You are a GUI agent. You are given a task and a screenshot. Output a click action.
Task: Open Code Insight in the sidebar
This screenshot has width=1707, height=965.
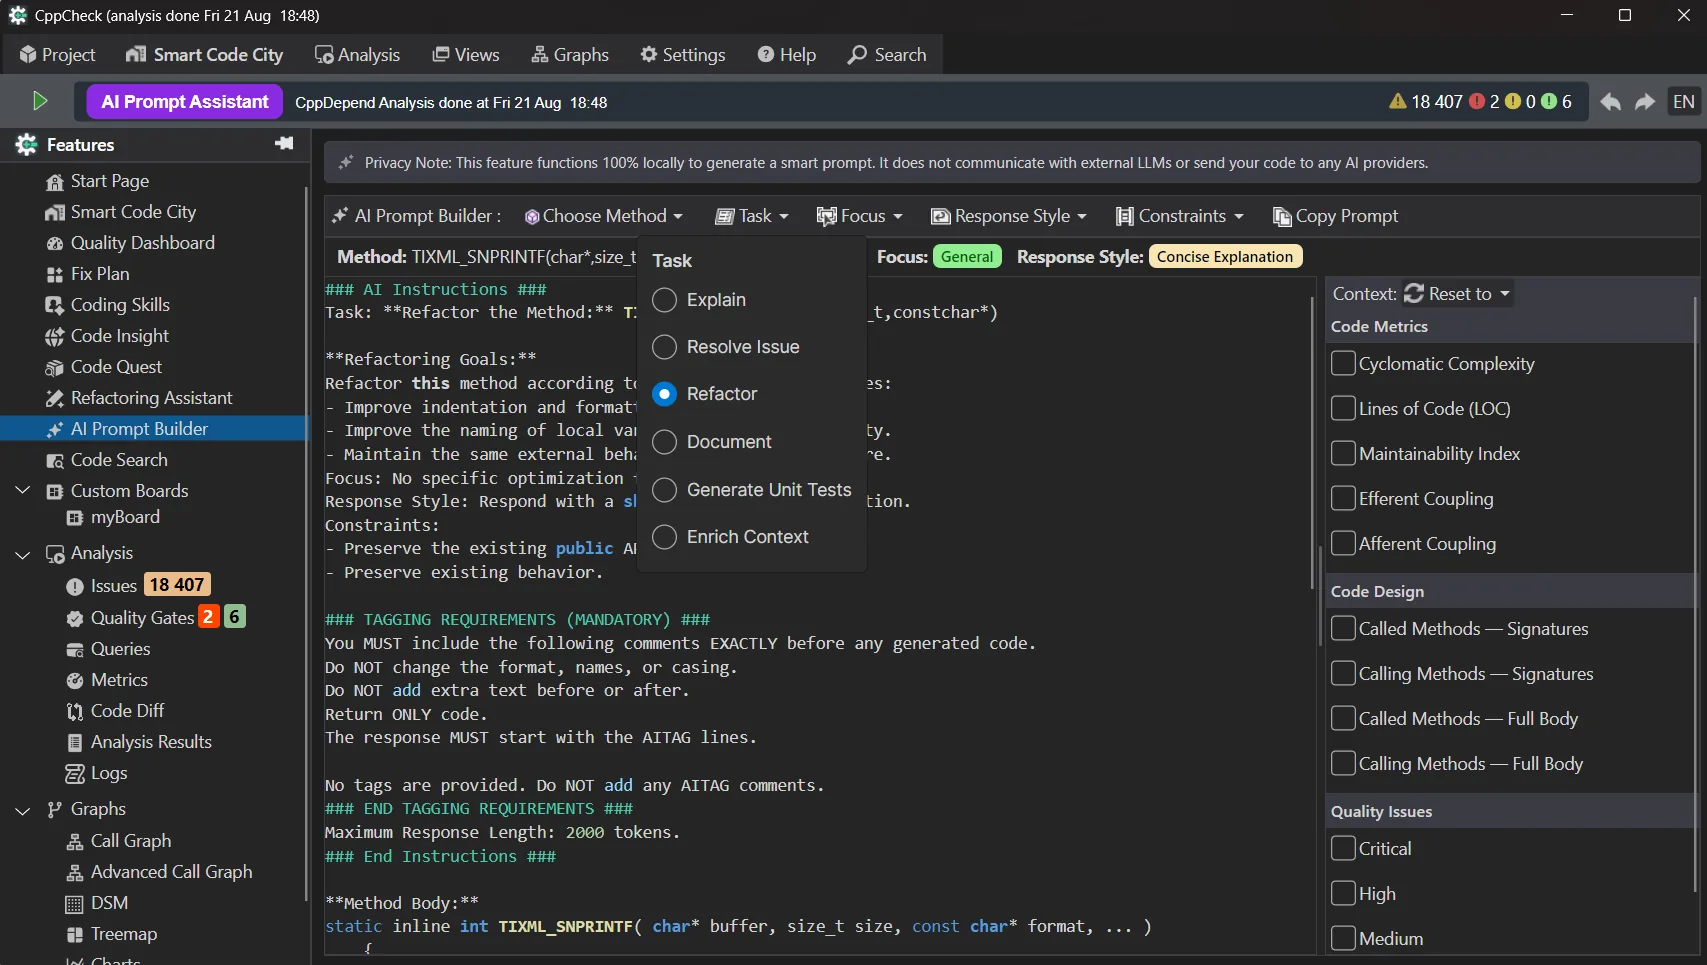point(107,336)
